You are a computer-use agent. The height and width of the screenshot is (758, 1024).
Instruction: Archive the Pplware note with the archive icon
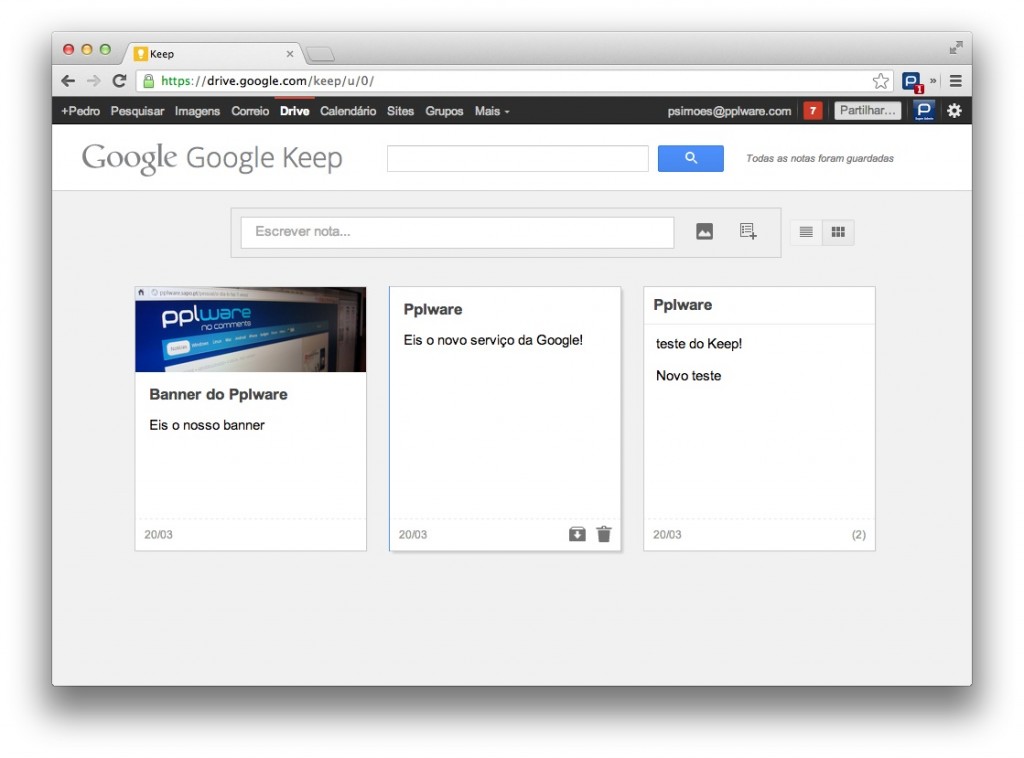[577, 534]
